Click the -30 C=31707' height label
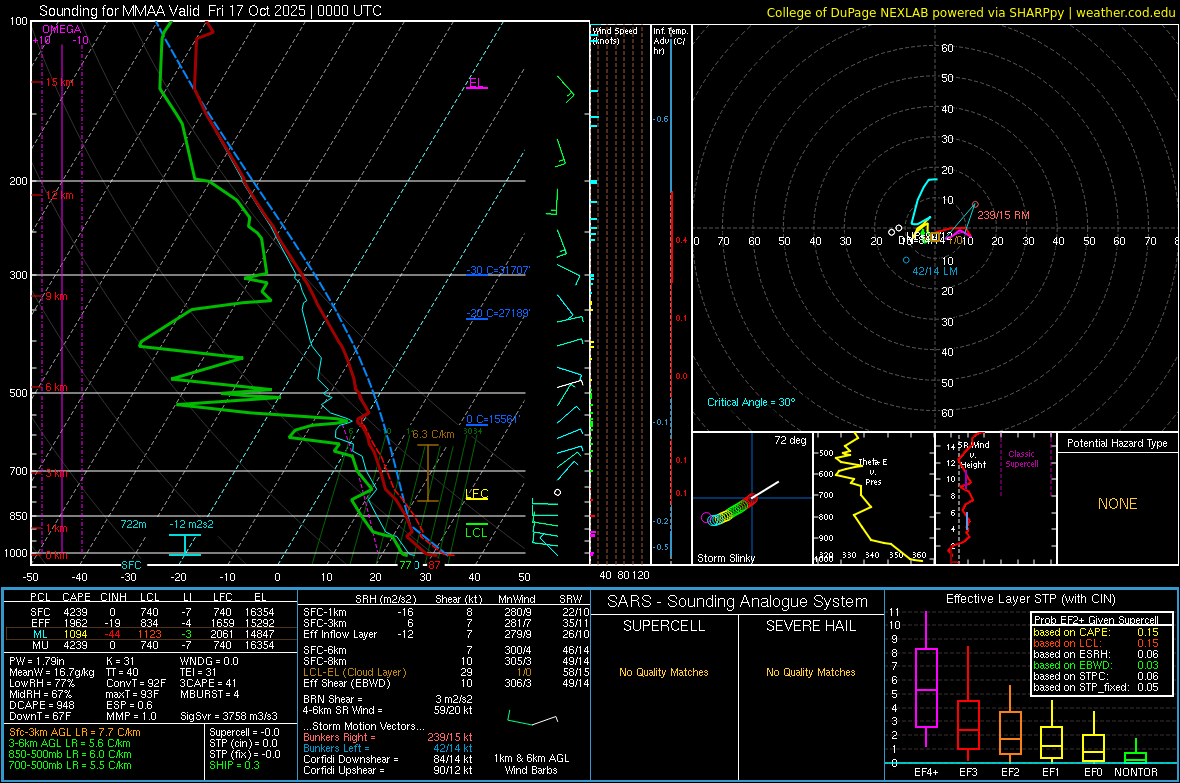The image size is (1180, 783). click(x=498, y=270)
